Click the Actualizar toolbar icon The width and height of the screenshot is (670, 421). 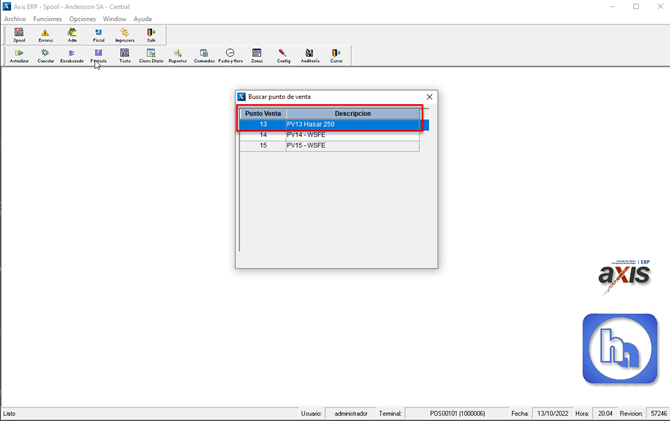pyautogui.click(x=19, y=56)
